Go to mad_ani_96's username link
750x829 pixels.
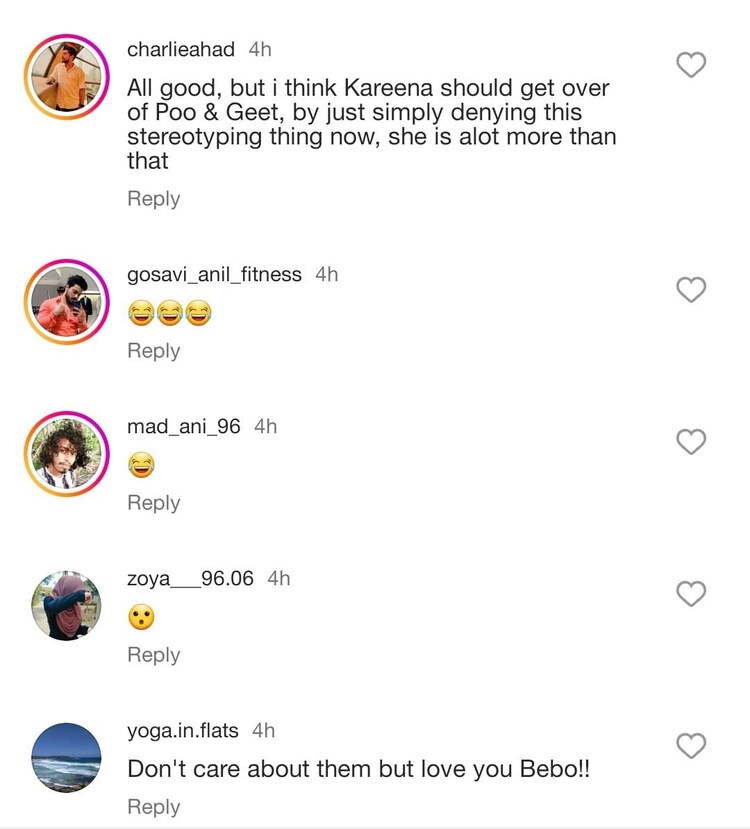(x=184, y=427)
